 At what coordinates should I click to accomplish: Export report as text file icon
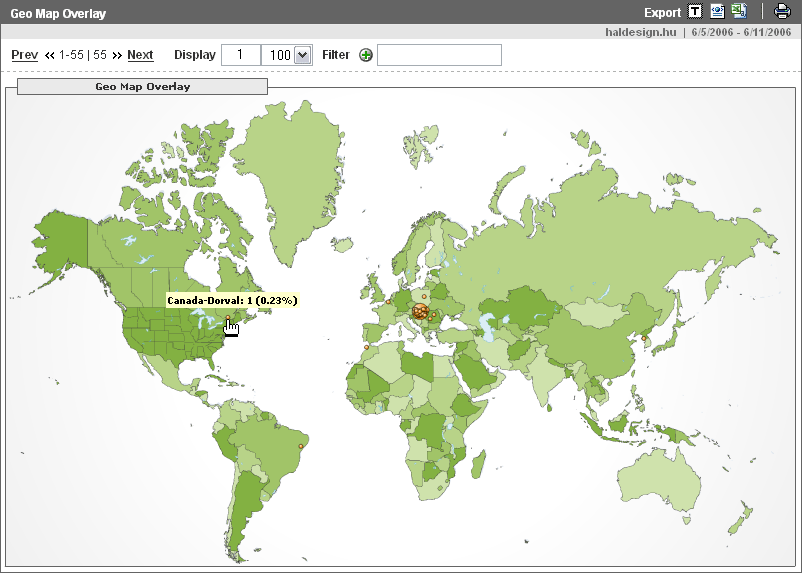[x=695, y=12]
